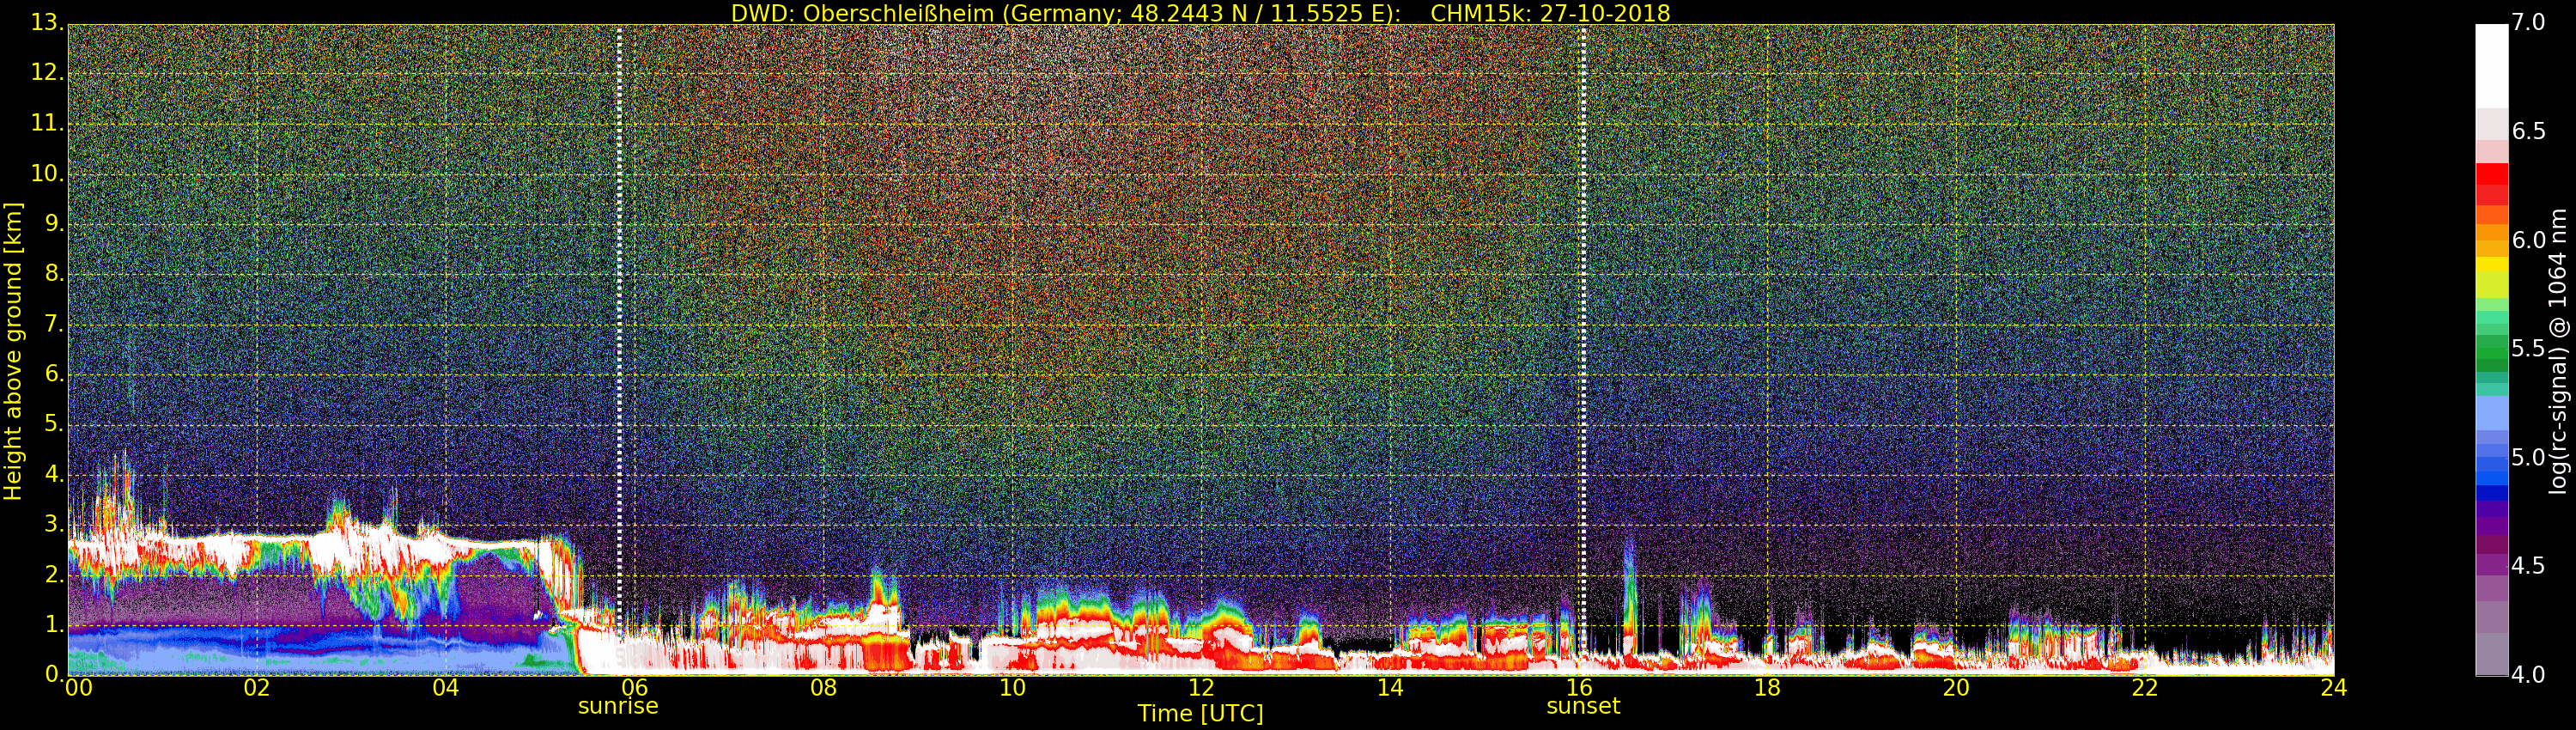Screen dimensions: 2576x730
Task: Click the height axis tick label '5.'
Action: (54, 424)
